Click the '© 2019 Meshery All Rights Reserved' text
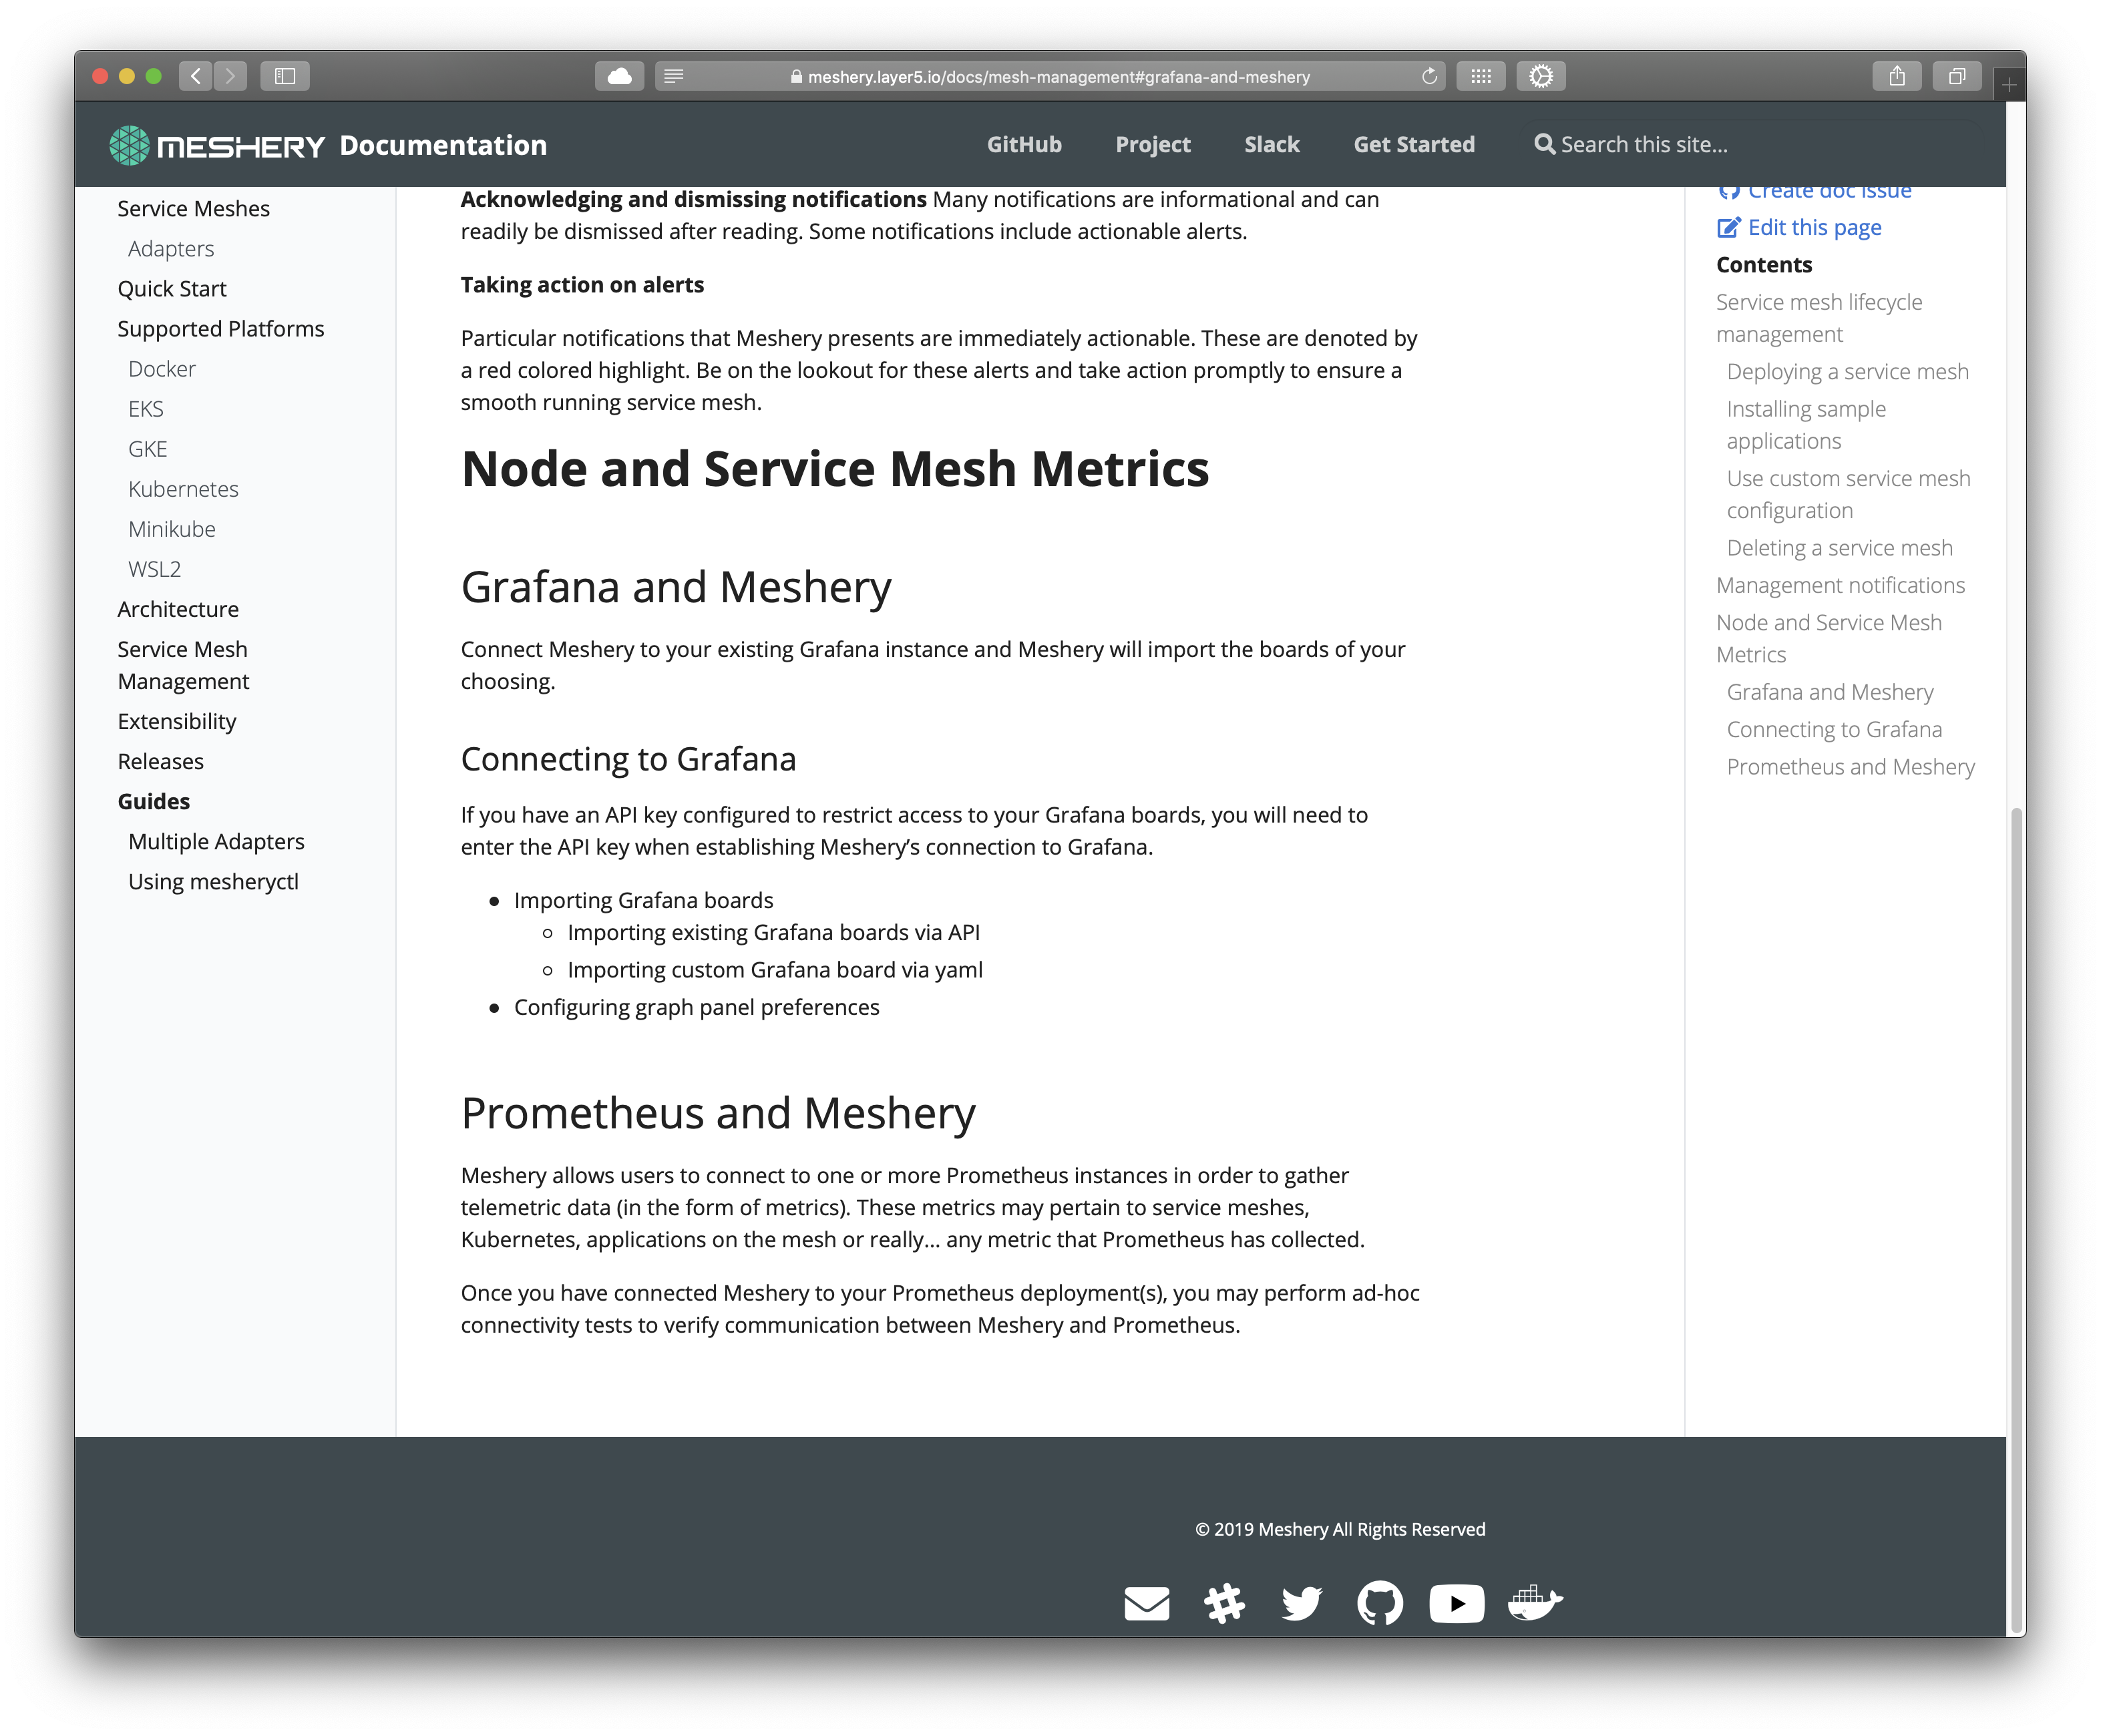The width and height of the screenshot is (2101, 1736). pos(1340,1529)
